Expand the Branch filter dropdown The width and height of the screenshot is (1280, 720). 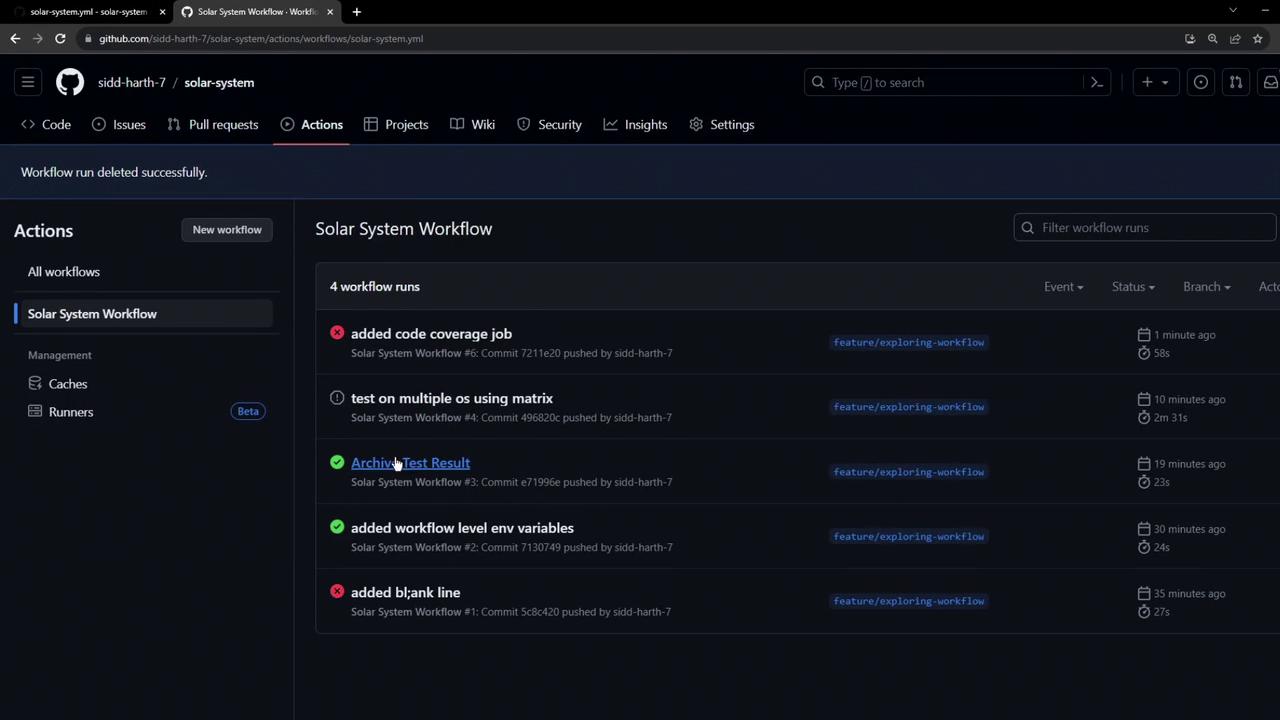(1206, 286)
